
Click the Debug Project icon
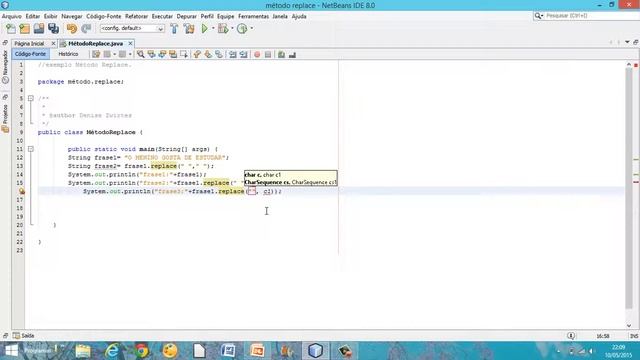(223, 28)
